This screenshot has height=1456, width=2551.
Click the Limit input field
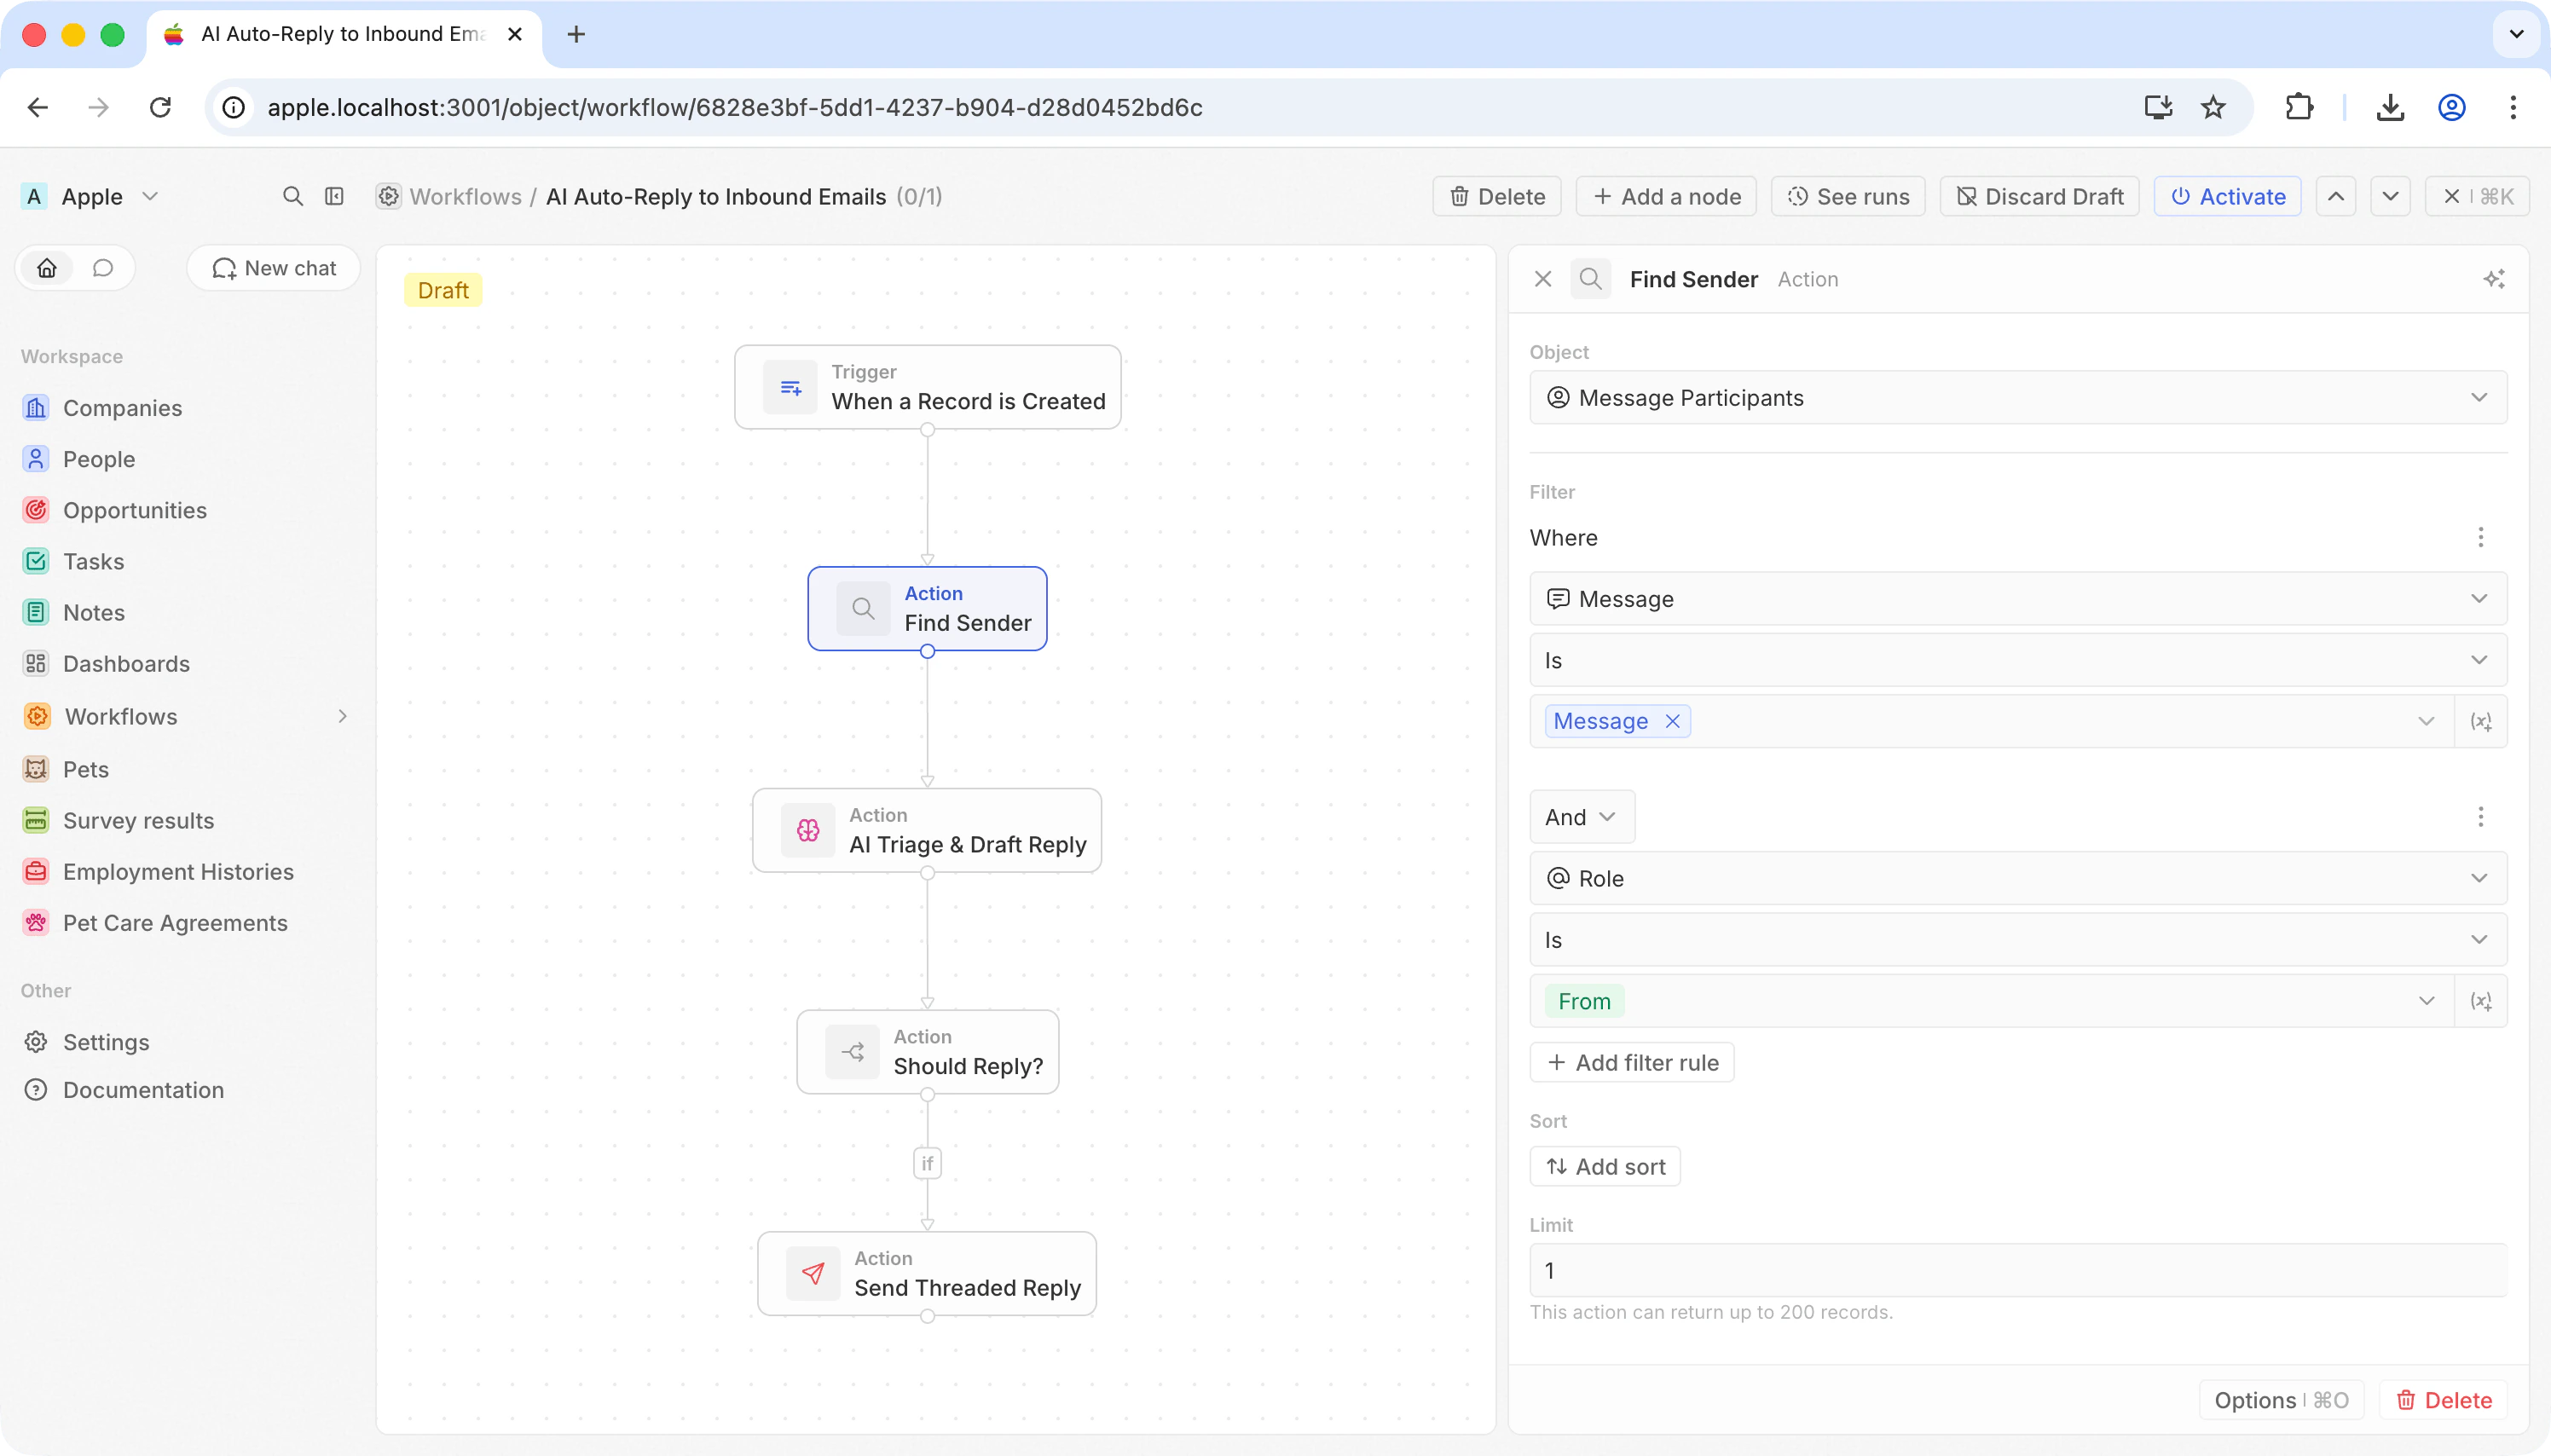2017,1270
